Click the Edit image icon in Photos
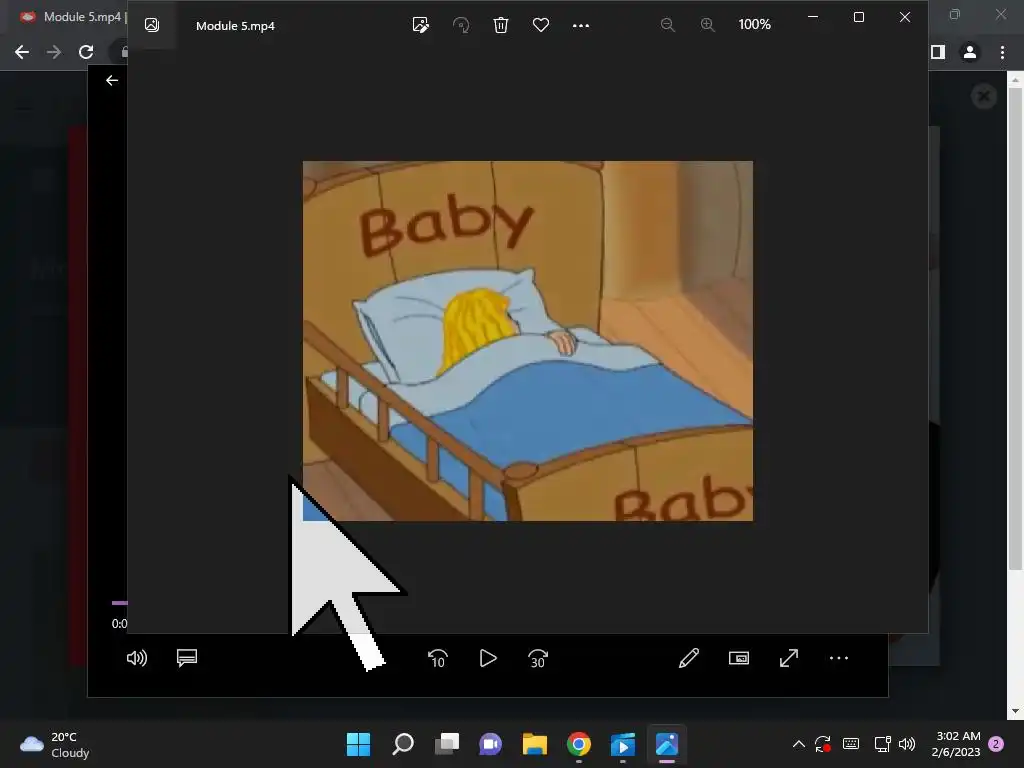The width and height of the screenshot is (1024, 768). click(421, 25)
